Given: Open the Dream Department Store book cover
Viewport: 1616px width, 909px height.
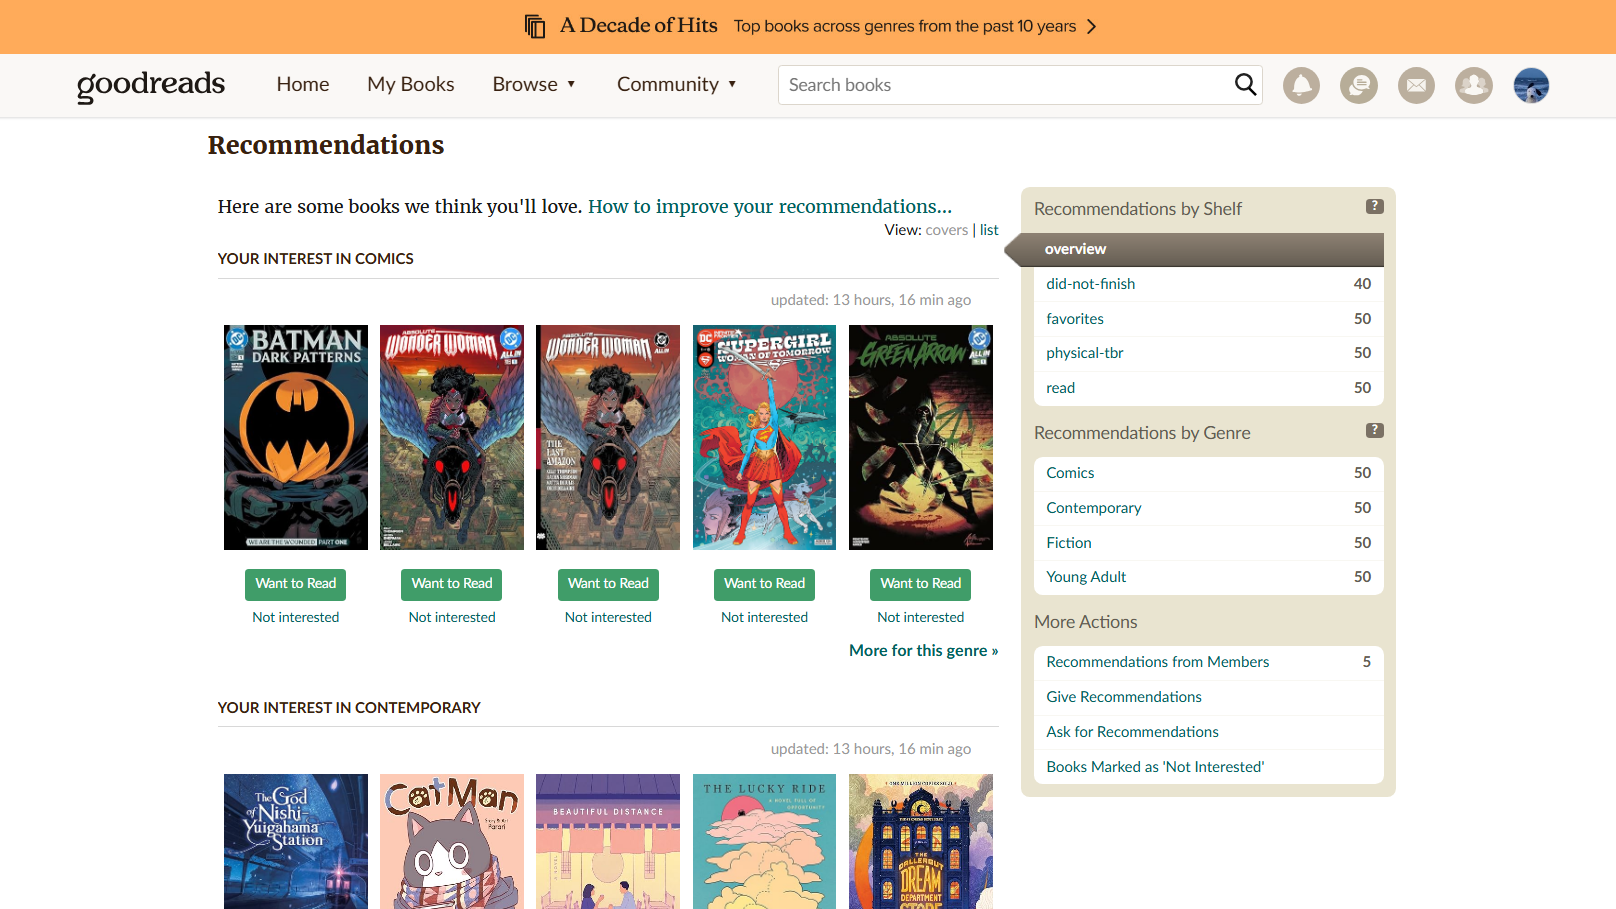Looking at the screenshot, I should [x=921, y=841].
